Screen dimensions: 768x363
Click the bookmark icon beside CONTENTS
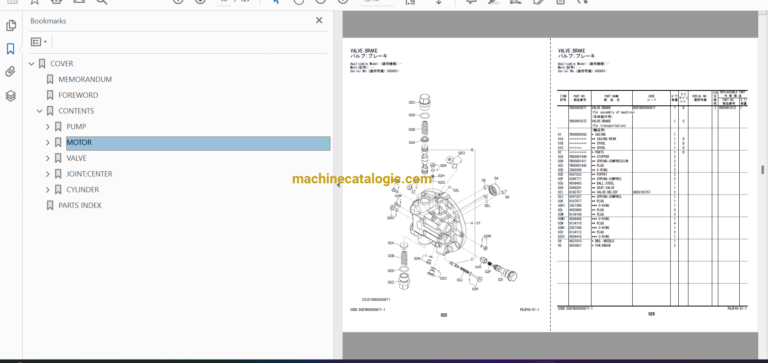50,111
